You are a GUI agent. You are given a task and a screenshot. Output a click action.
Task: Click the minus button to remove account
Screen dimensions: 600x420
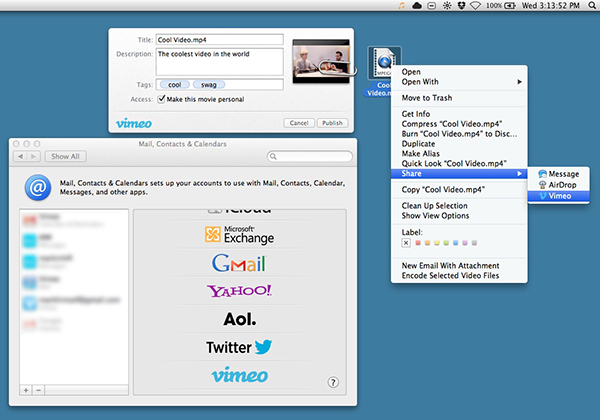pyautogui.click(x=38, y=390)
